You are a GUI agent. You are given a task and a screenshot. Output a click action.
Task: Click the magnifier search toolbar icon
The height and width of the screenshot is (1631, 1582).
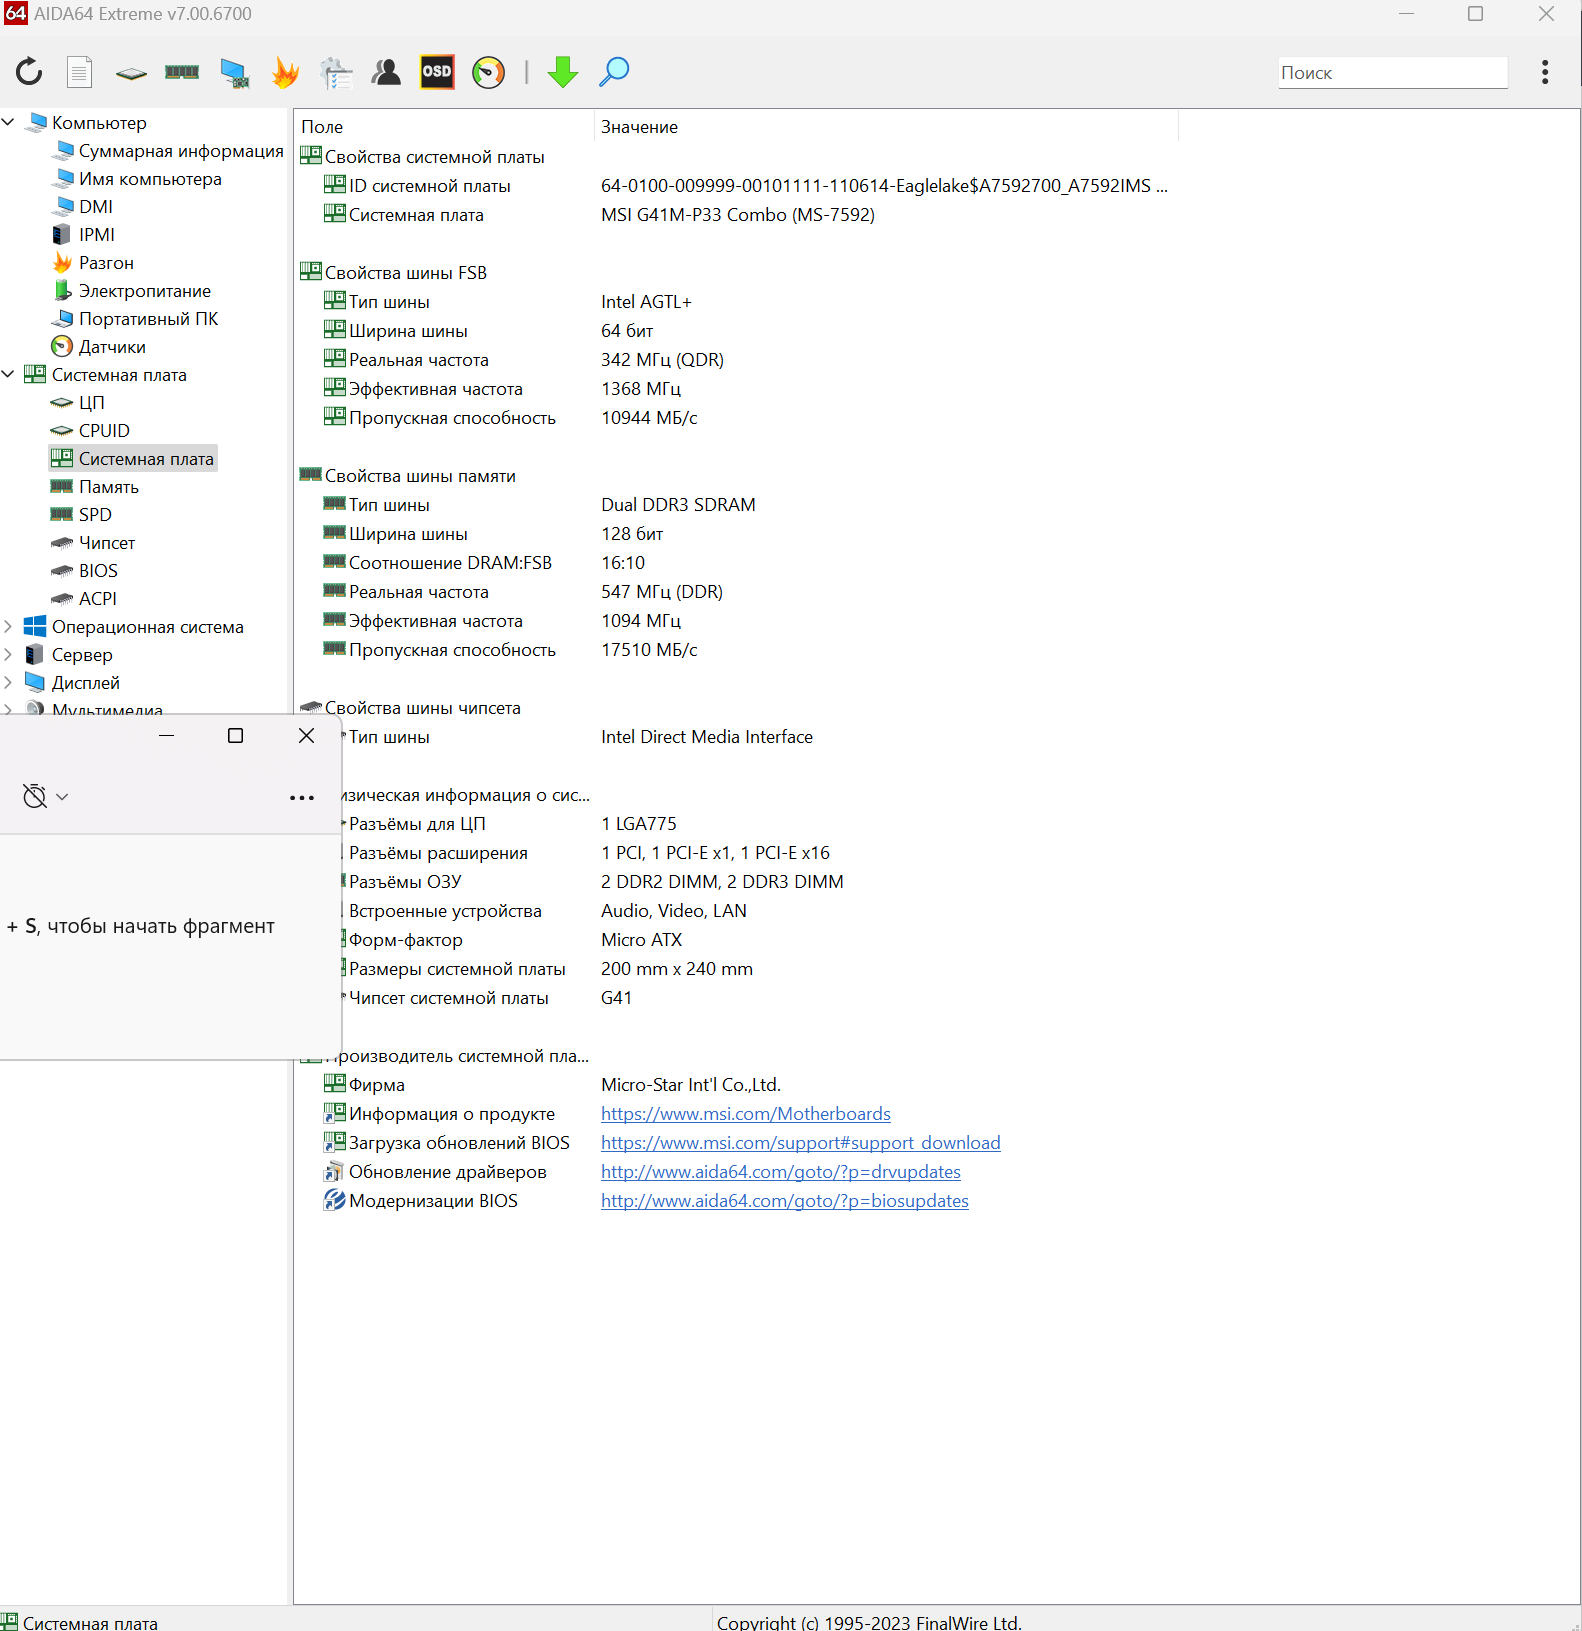pos(614,72)
